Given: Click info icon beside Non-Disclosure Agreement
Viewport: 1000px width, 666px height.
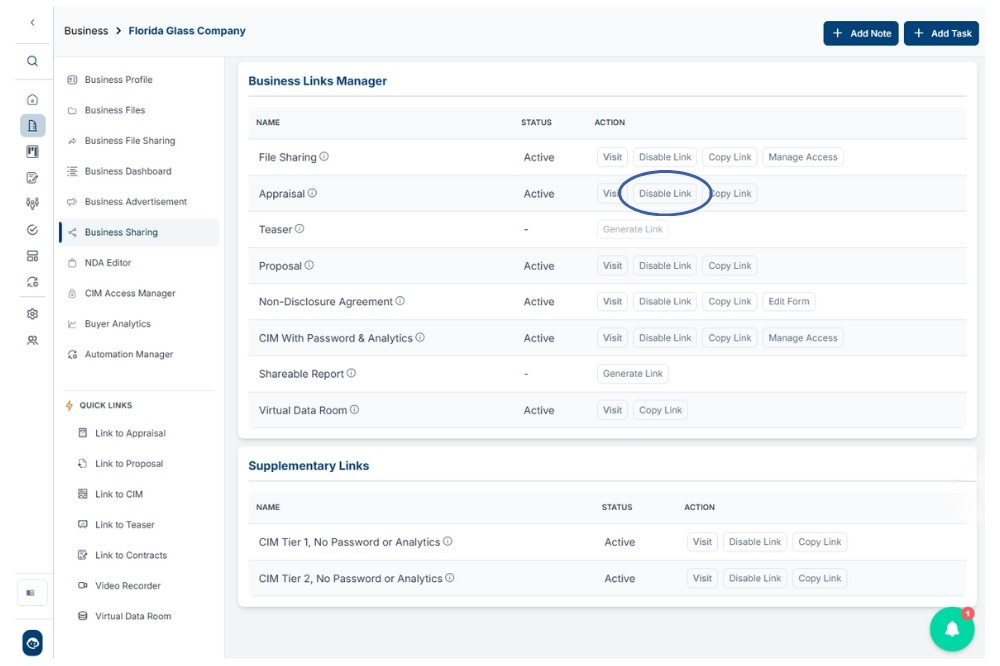Looking at the screenshot, I should (400, 300).
